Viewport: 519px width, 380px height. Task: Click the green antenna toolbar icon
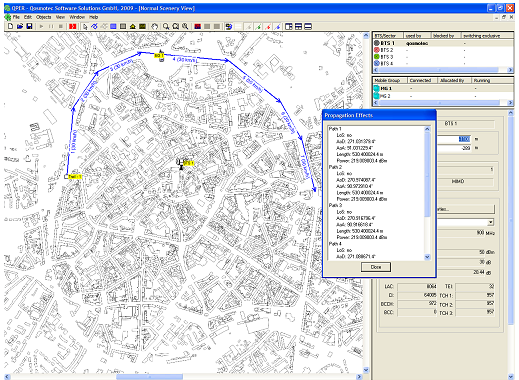pyautogui.click(x=258, y=26)
